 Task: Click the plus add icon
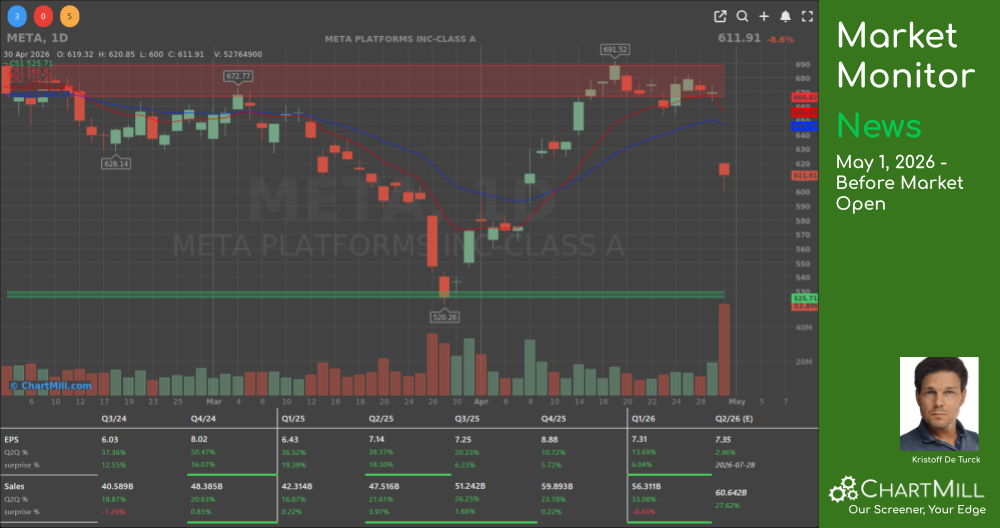pyautogui.click(x=764, y=17)
